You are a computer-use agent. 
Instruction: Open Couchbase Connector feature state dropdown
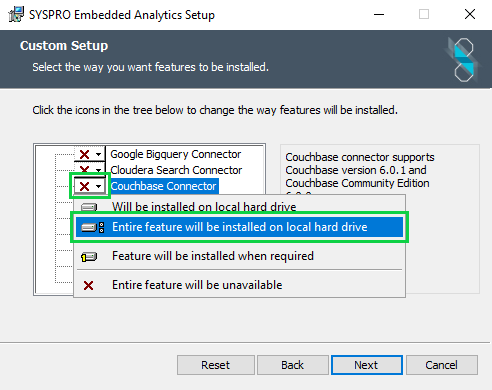point(90,186)
